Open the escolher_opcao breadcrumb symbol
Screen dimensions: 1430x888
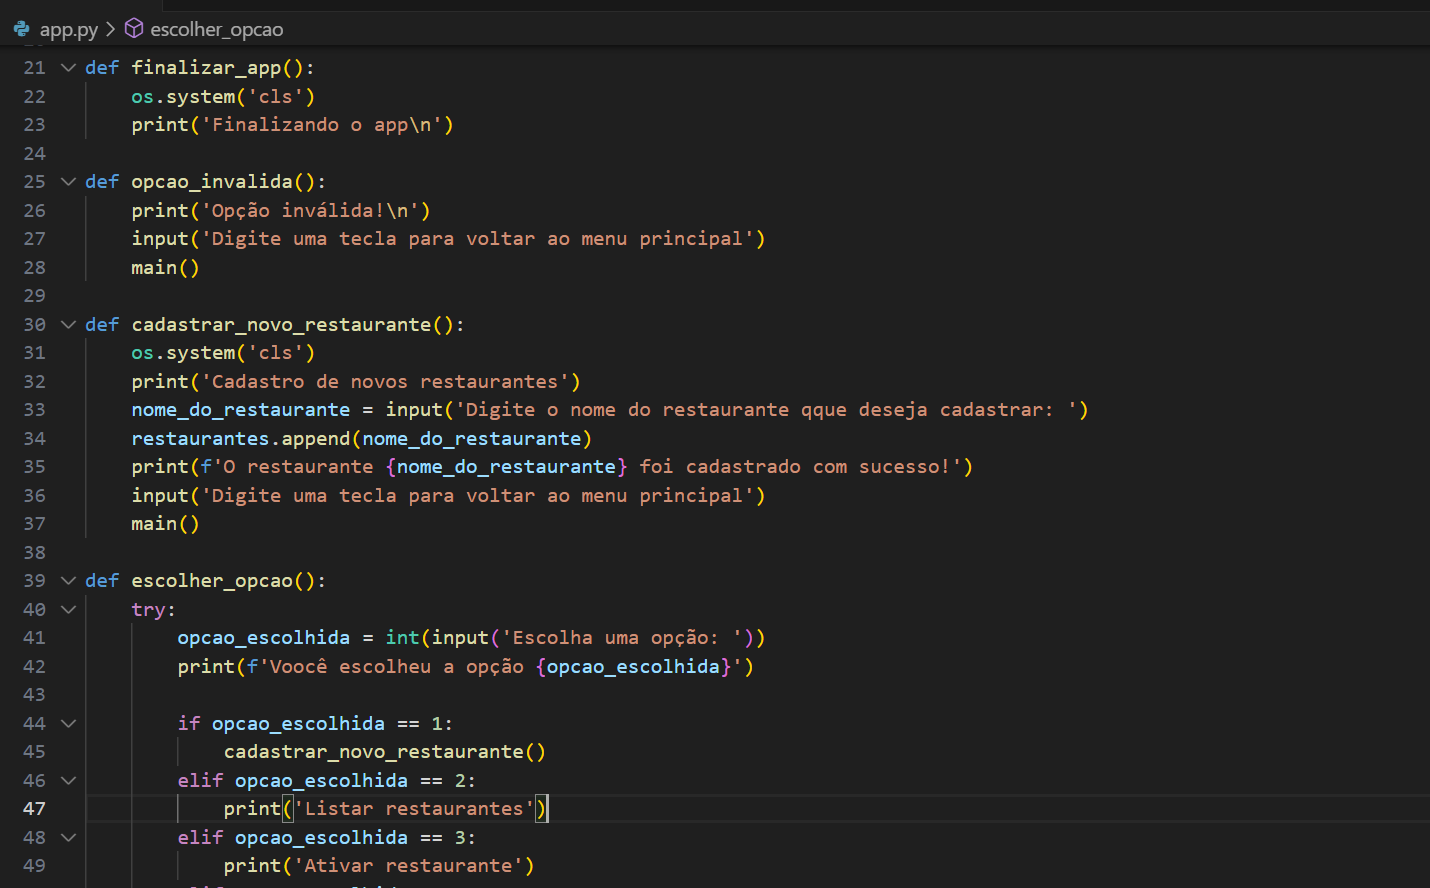pyautogui.click(x=217, y=29)
